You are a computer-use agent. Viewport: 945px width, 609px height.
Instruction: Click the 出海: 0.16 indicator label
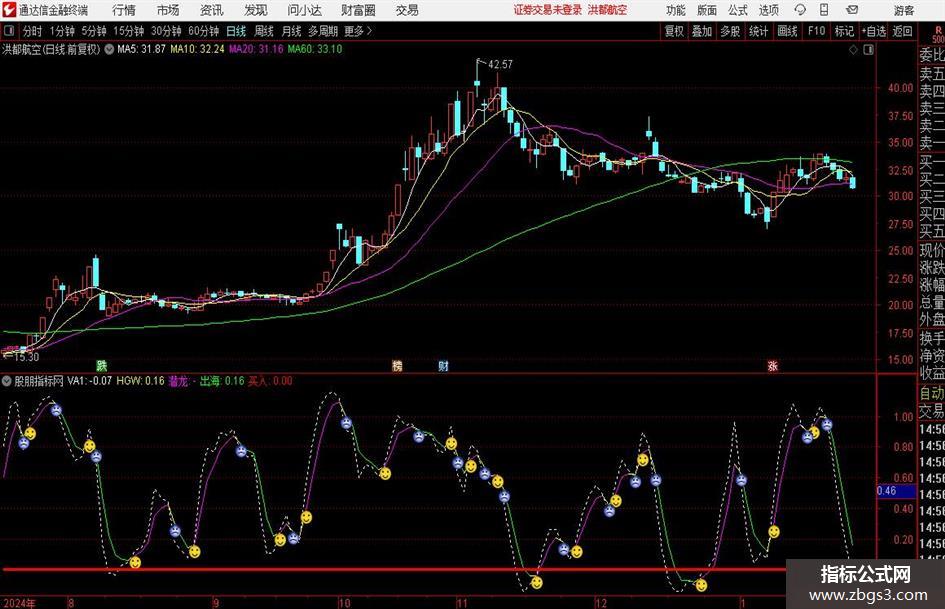(222, 381)
